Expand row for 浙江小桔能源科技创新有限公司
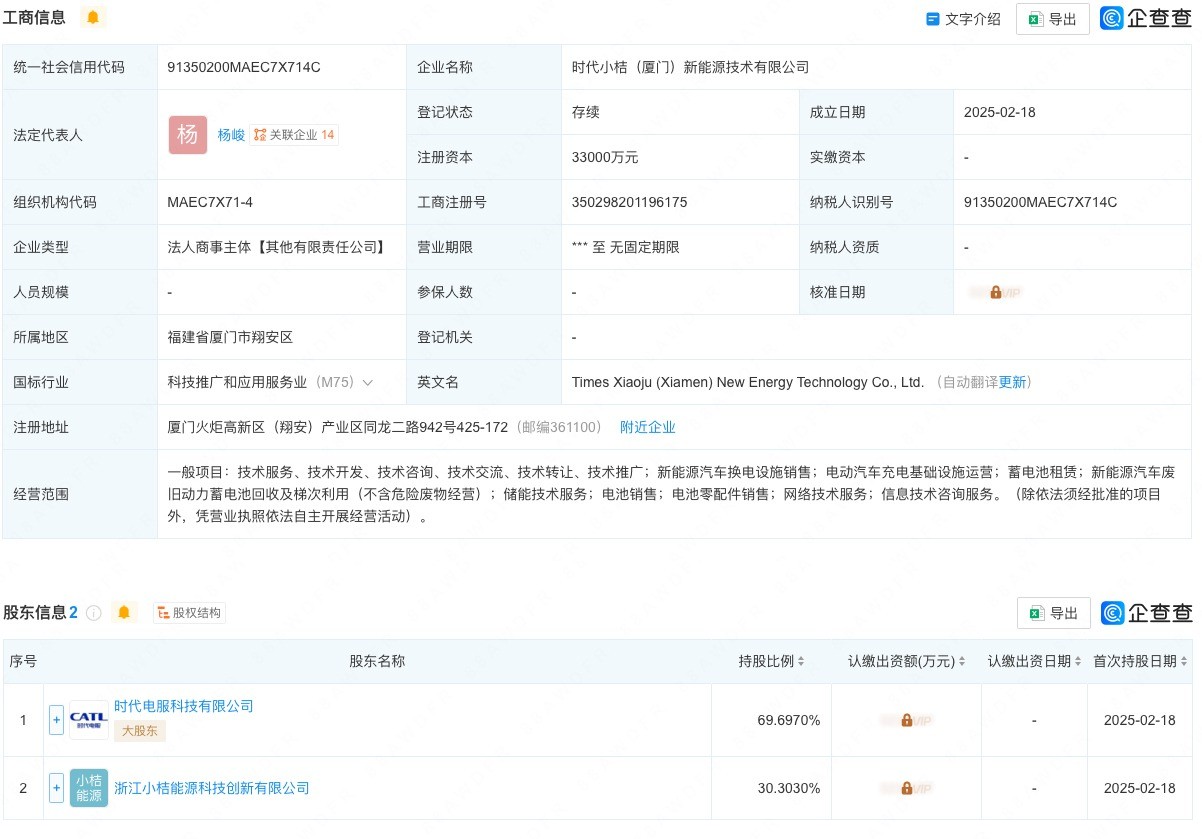This screenshot has height=839, width=1202. tap(56, 788)
